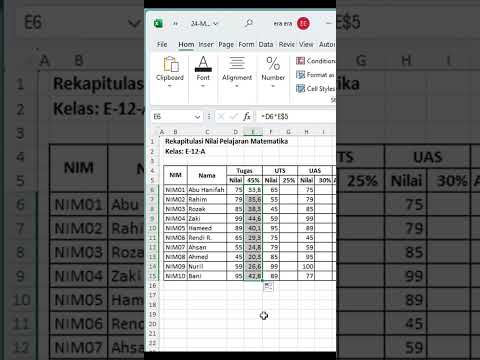
Task: Switch to the Insert tab
Action: (x=206, y=44)
